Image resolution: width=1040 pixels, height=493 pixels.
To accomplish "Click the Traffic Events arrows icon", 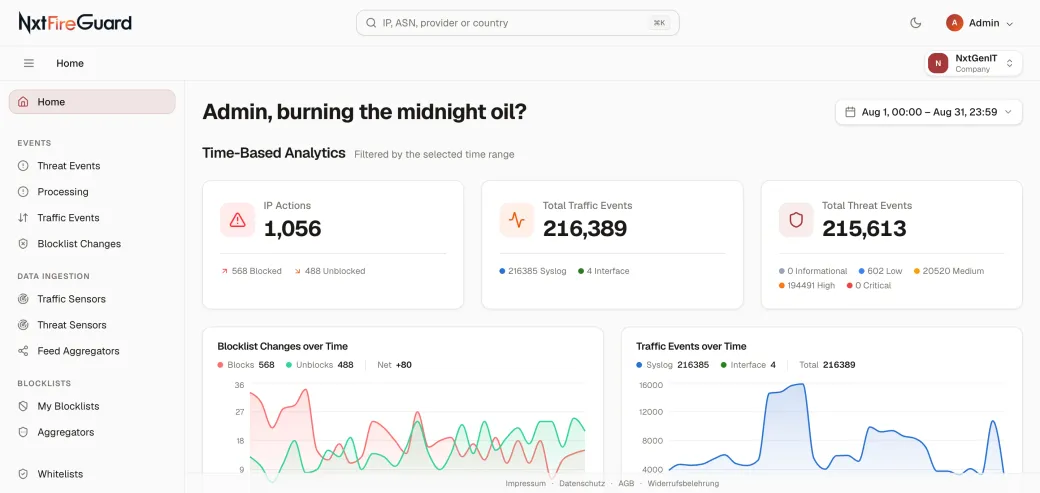I will [x=23, y=218].
